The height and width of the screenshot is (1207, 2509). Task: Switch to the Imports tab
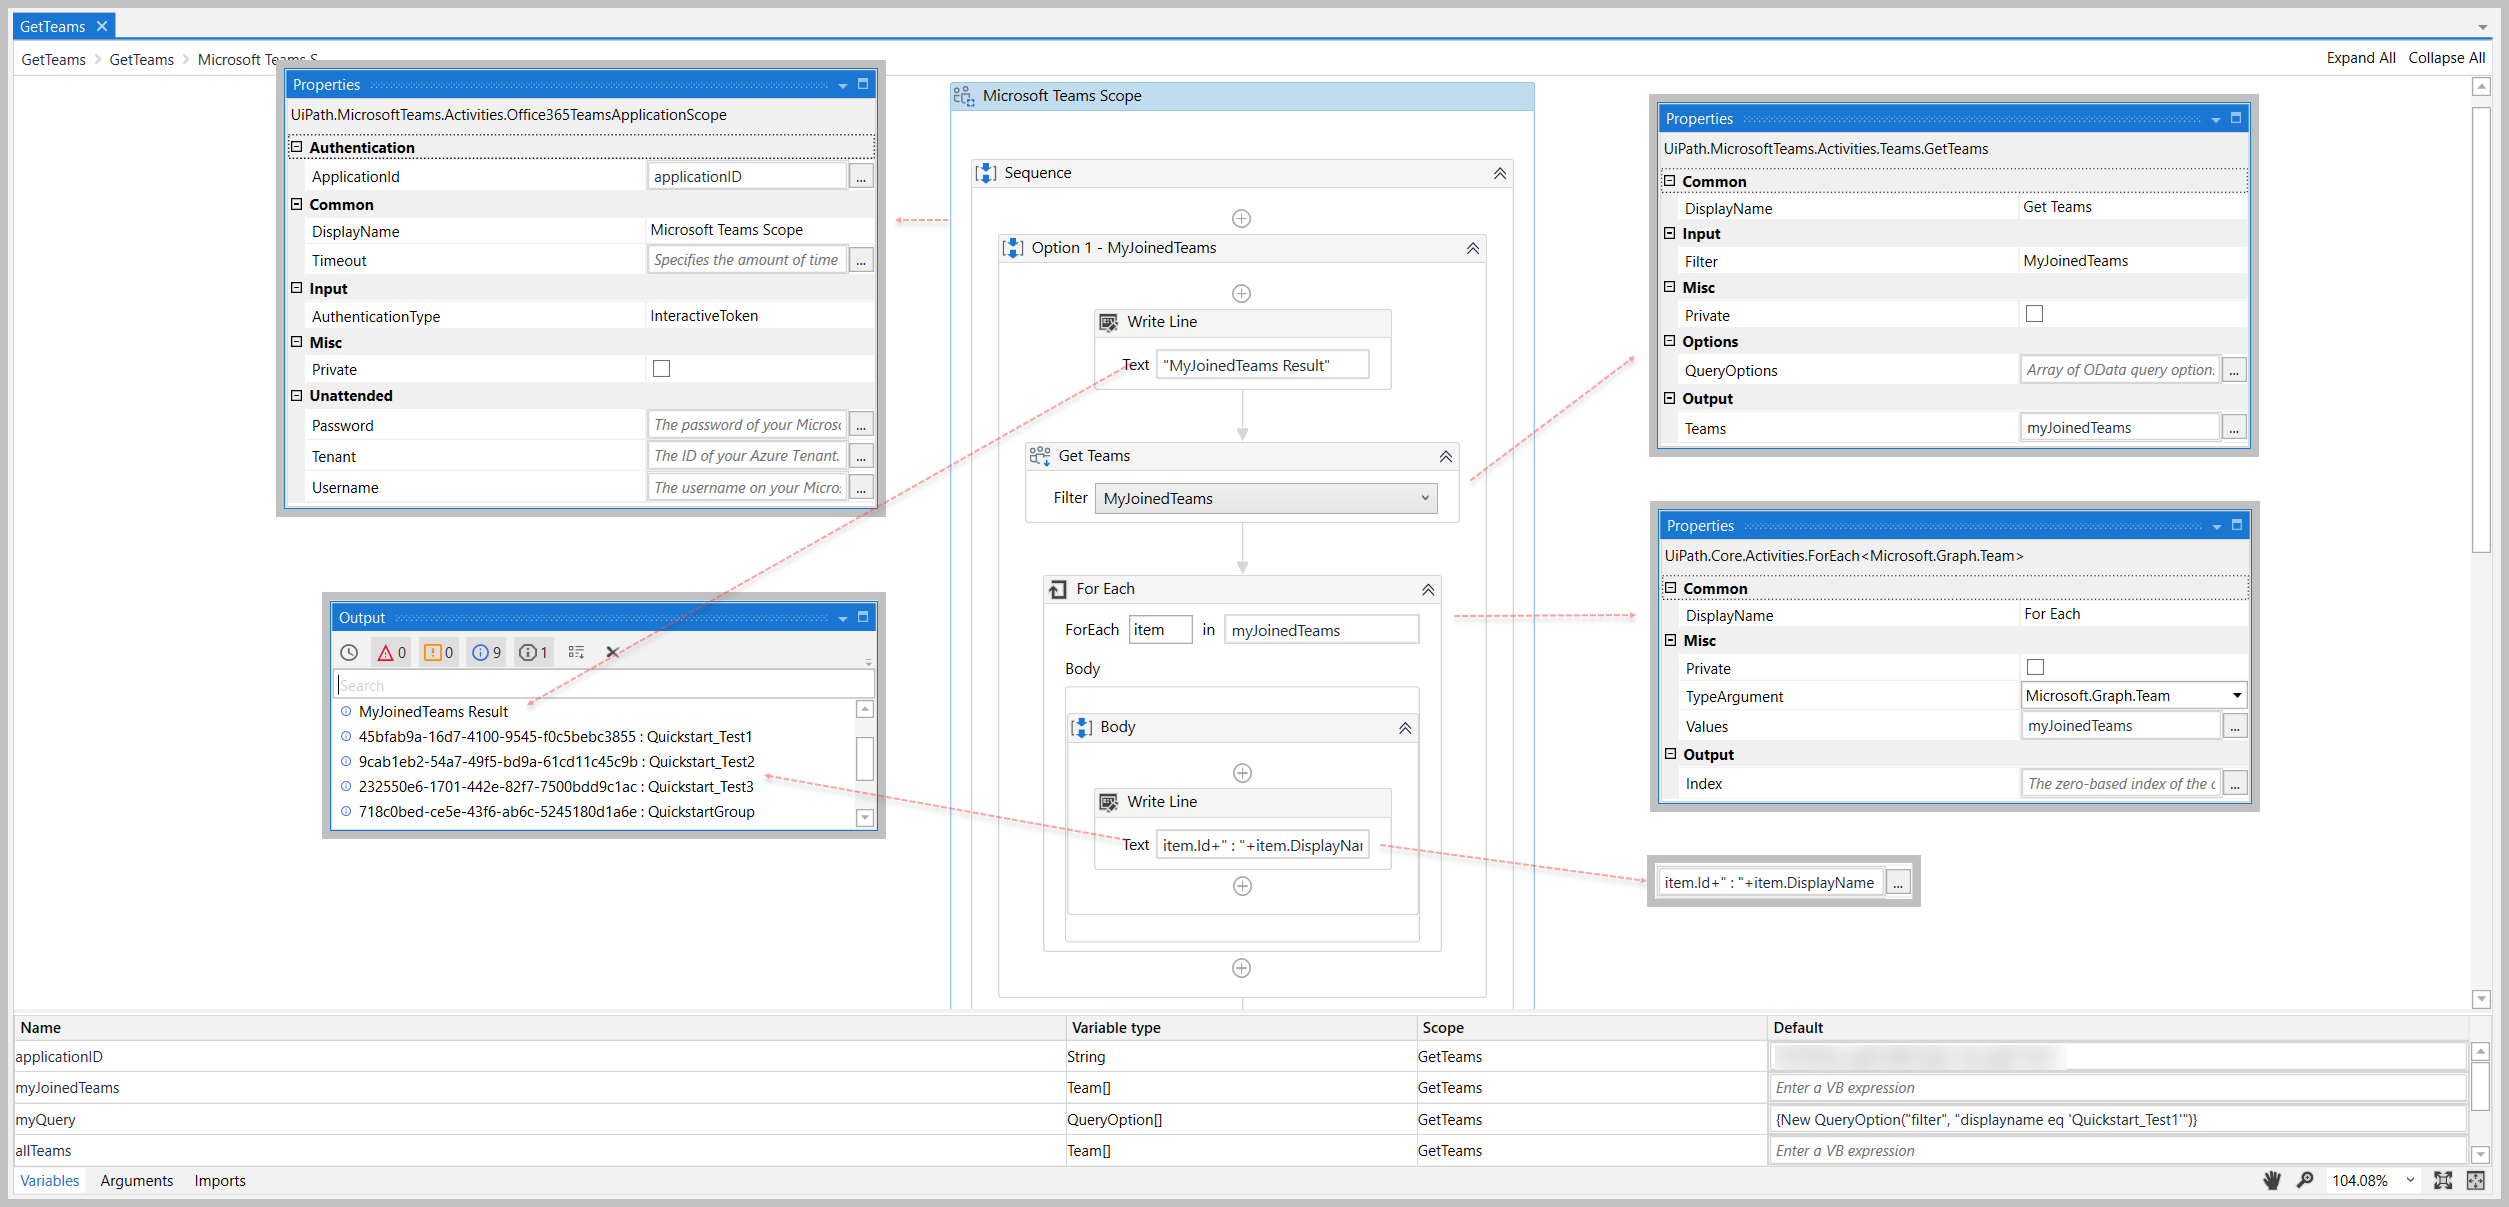point(220,1180)
